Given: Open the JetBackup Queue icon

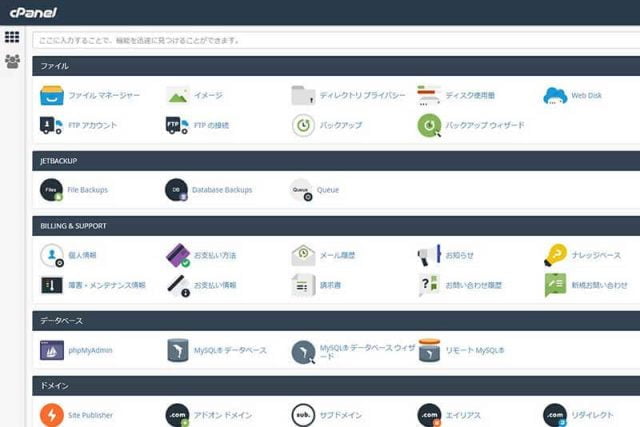Looking at the screenshot, I should click(x=301, y=190).
